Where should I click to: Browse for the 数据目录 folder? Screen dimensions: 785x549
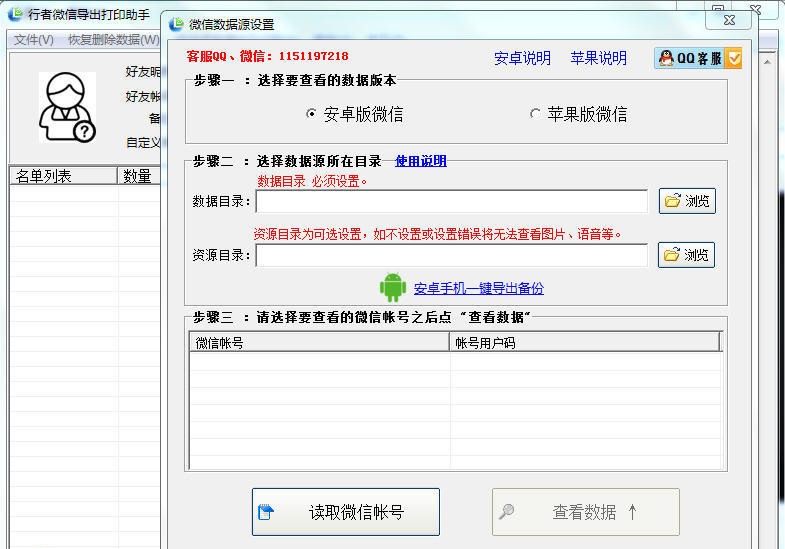[687, 201]
